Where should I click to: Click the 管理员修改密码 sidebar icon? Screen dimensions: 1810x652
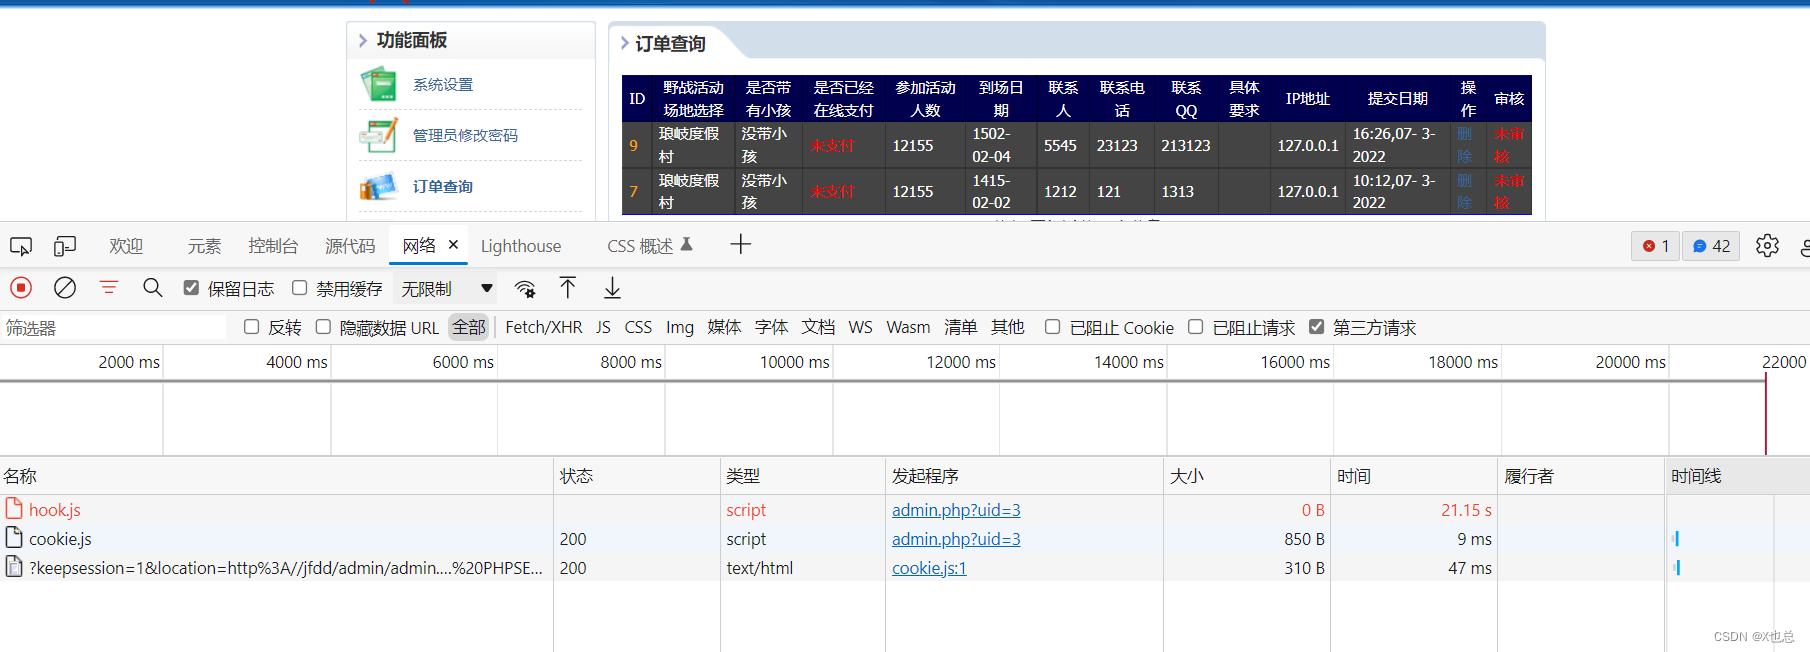[379, 135]
